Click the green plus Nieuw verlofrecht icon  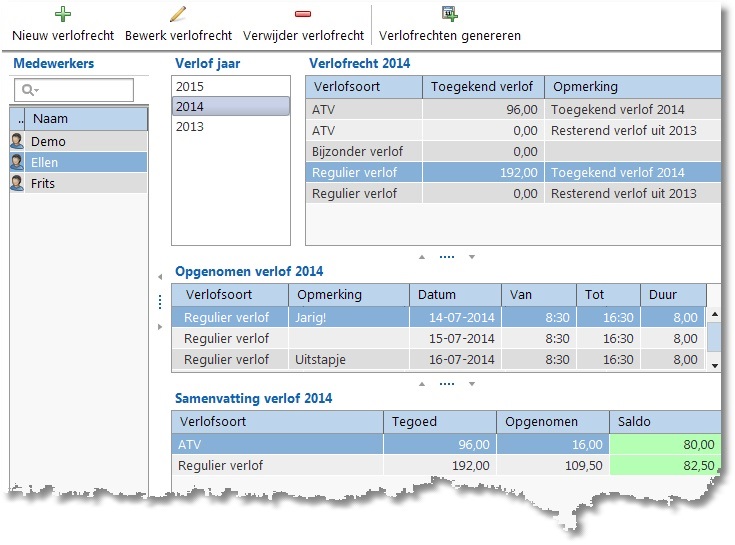point(63,14)
